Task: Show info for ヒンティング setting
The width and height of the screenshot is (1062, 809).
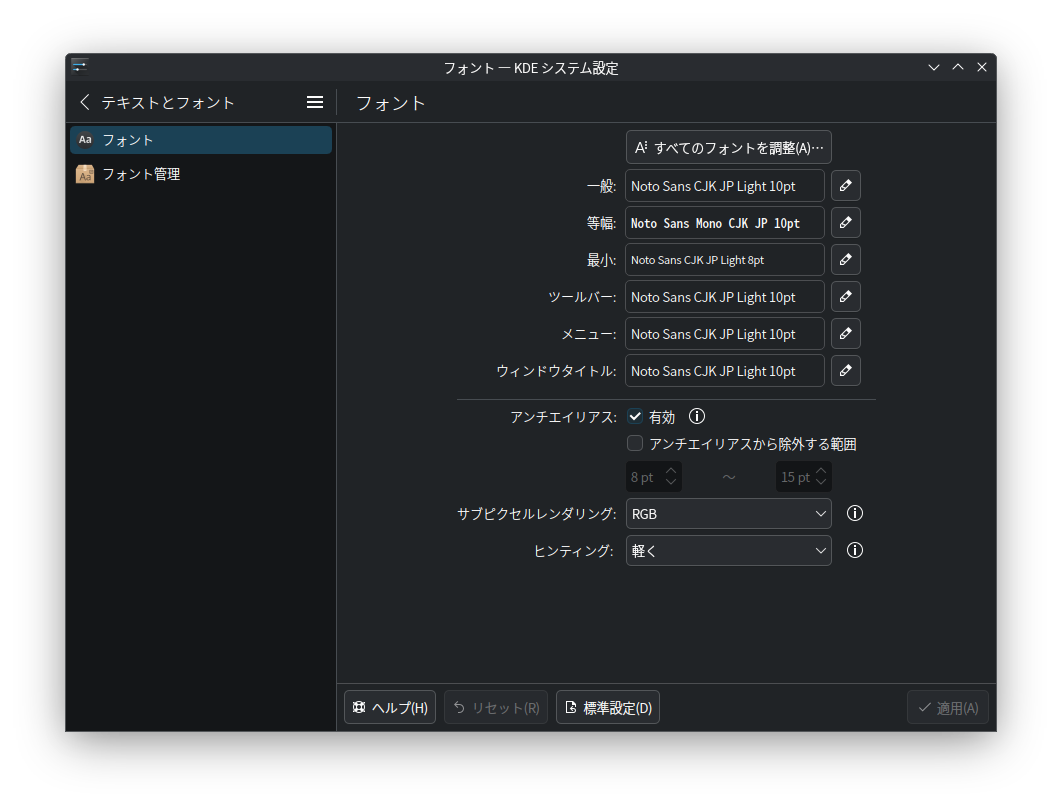Action: point(855,551)
